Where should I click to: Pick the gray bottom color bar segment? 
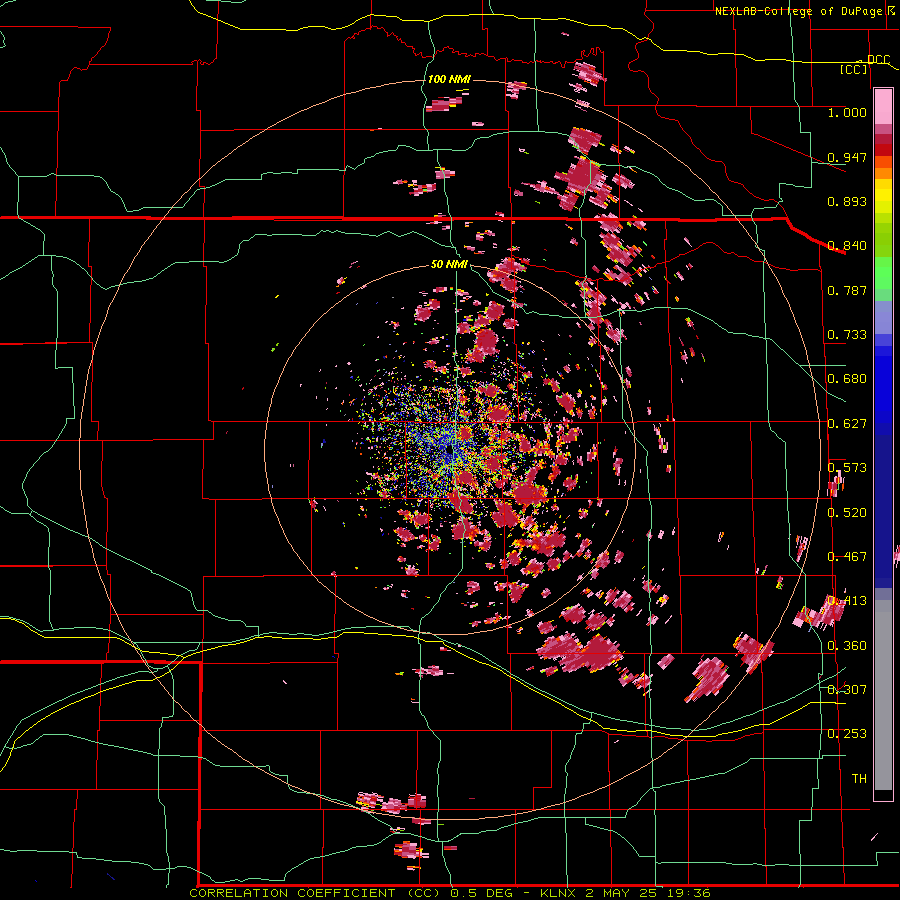click(883, 700)
